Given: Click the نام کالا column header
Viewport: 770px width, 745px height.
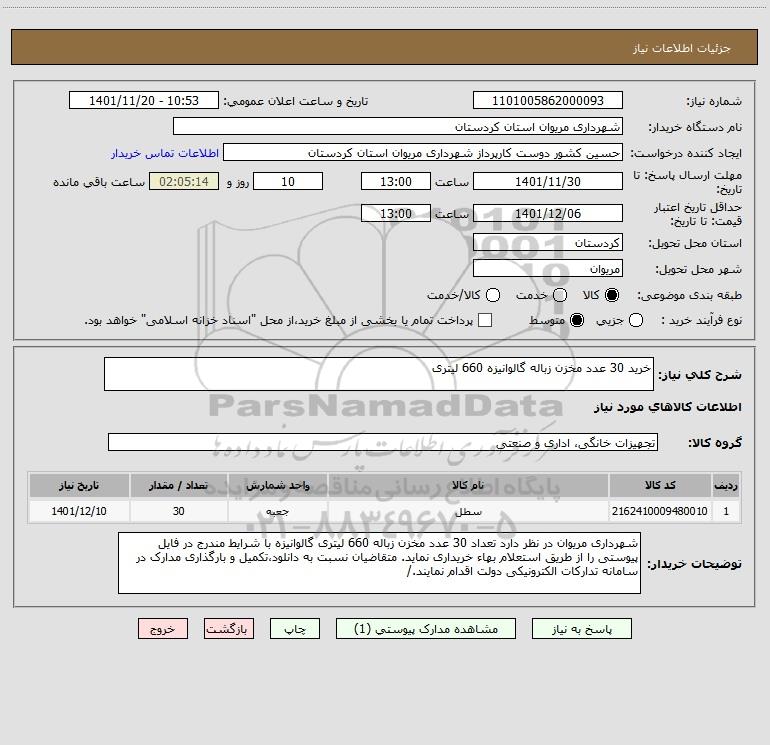Looking at the screenshot, I should point(468,486).
